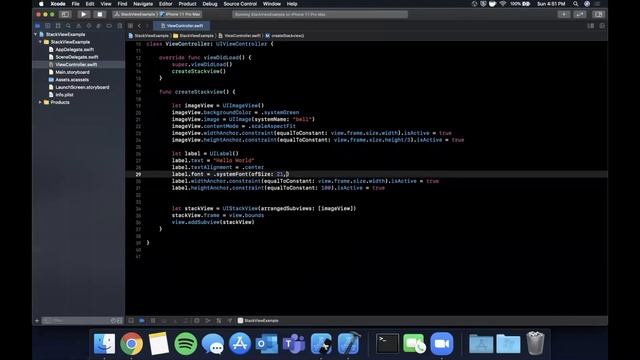
Task: Click ViewController.swift in the jump bar
Action: 239,36
